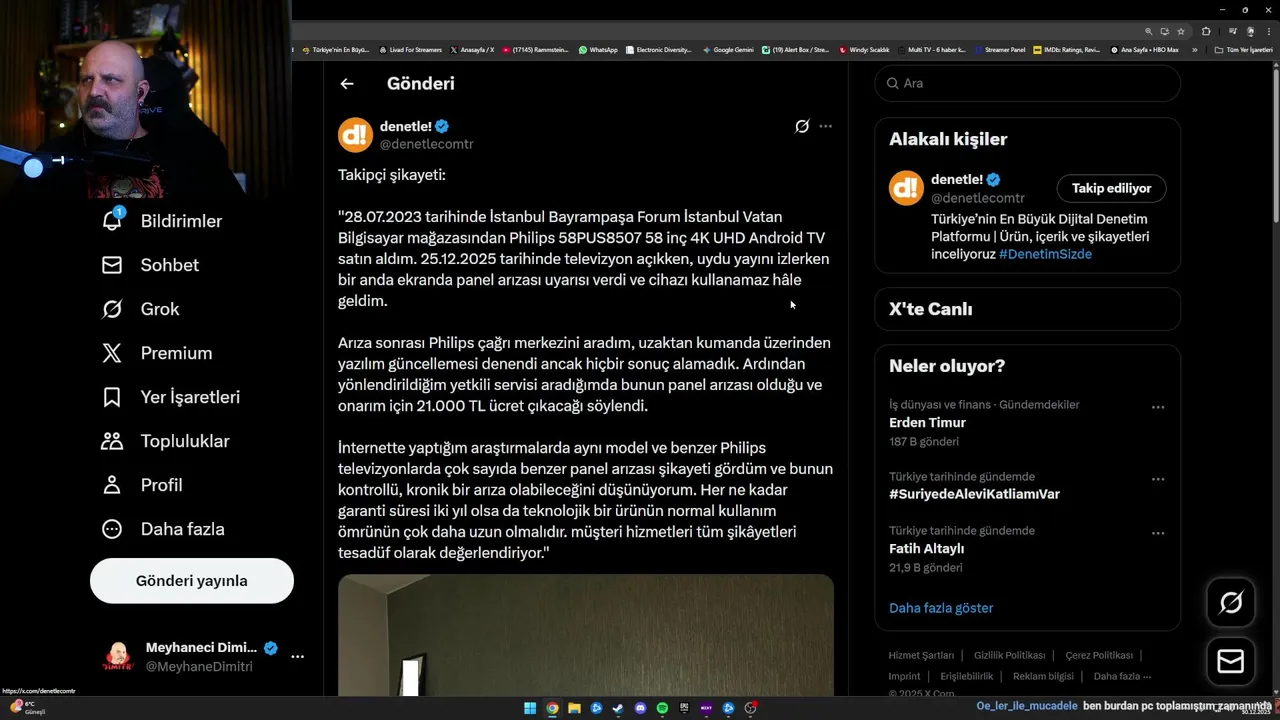Screen dimensions: 1280x720
Task: Open #SuriyedeAleviKatliamıVar trend
Action: (x=974, y=494)
